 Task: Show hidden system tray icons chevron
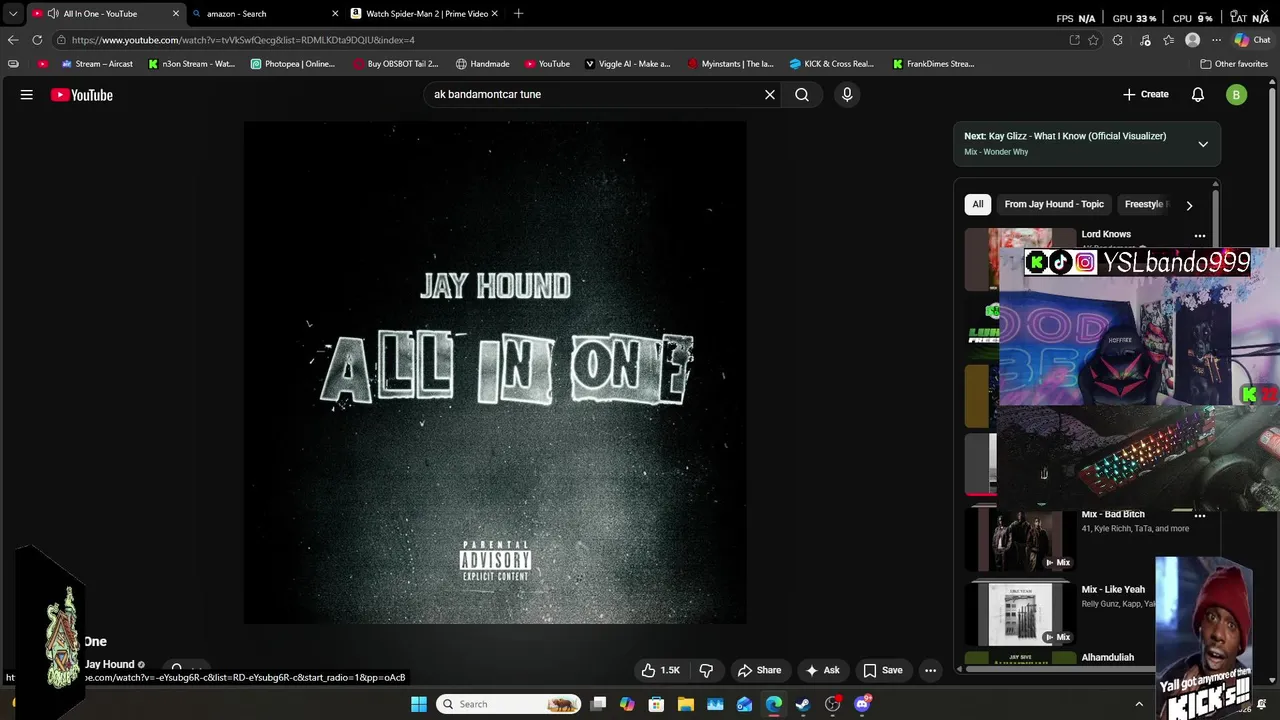[1140, 704]
